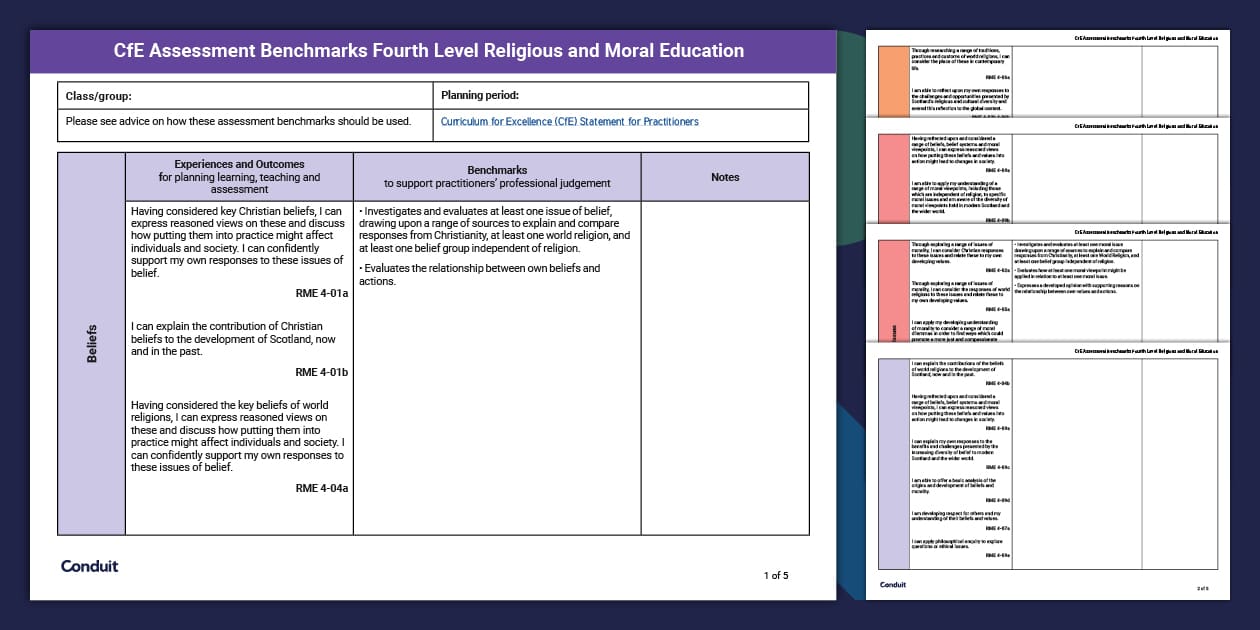The width and height of the screenshot is (1260, 630).
Task: Select the purple document title banner
Action: pos(432,51)
